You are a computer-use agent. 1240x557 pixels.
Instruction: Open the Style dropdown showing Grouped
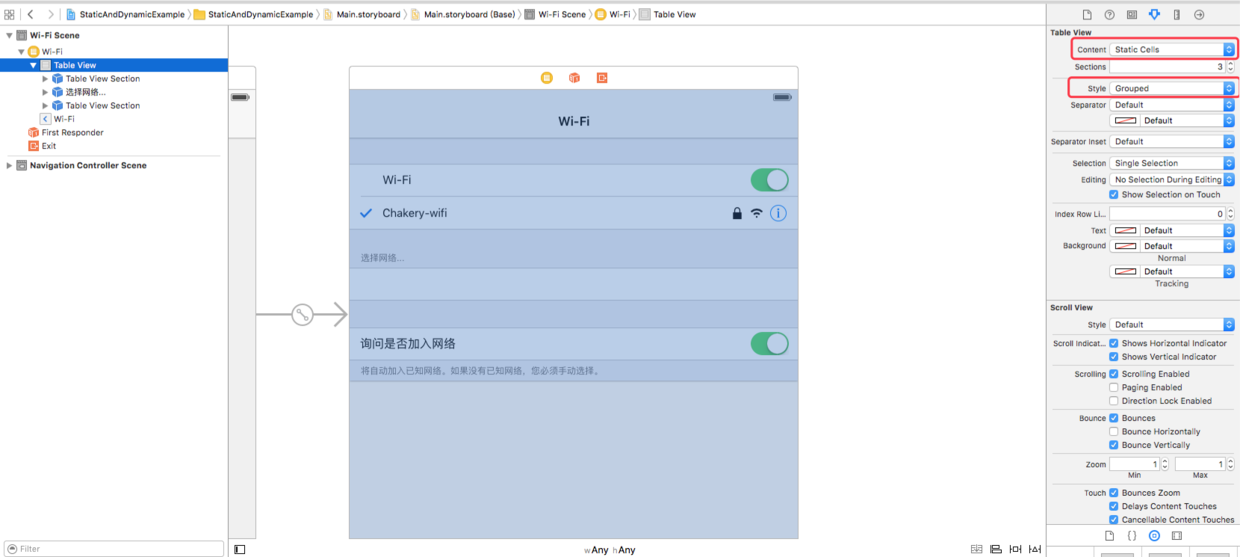[x=1172, y=88]
